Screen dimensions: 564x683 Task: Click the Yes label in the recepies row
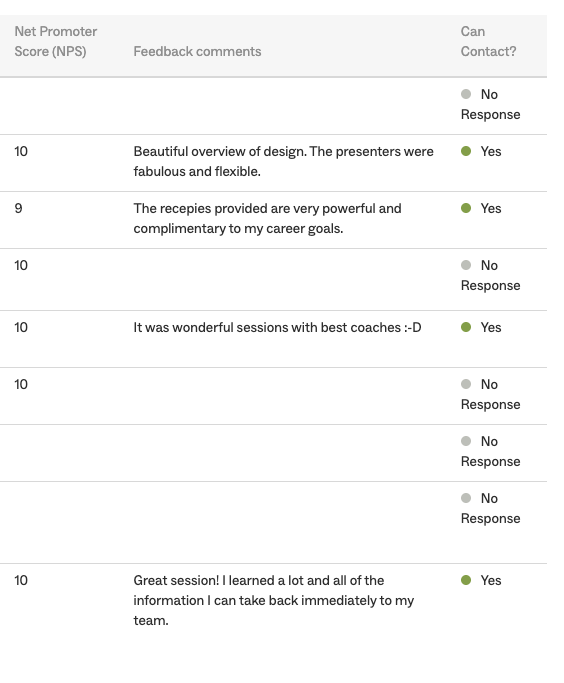491,208
